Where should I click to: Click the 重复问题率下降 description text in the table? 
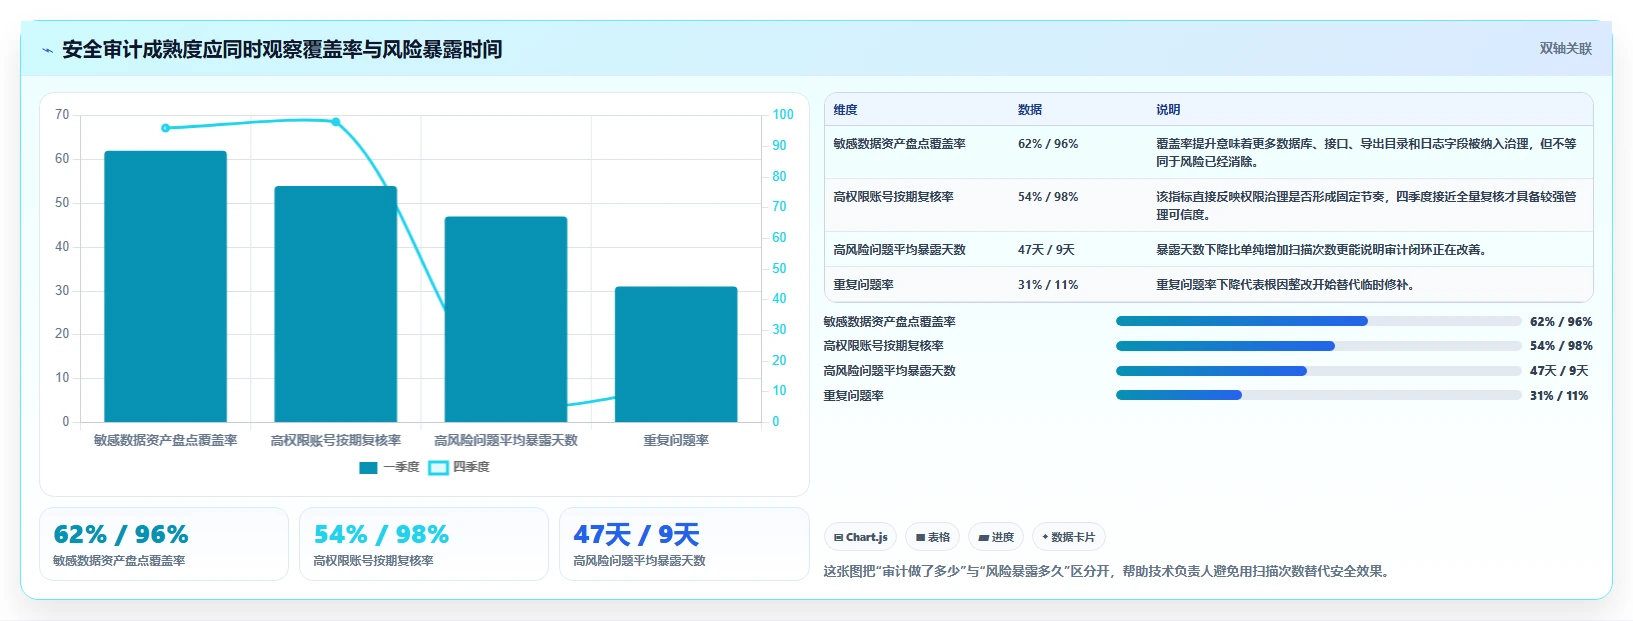[1286, 285]
